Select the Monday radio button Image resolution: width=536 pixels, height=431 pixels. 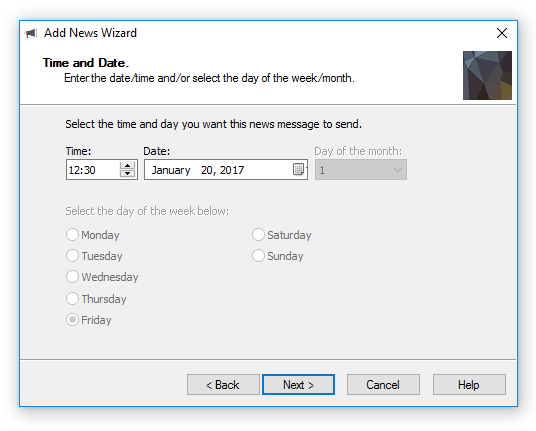pos(72,235)
